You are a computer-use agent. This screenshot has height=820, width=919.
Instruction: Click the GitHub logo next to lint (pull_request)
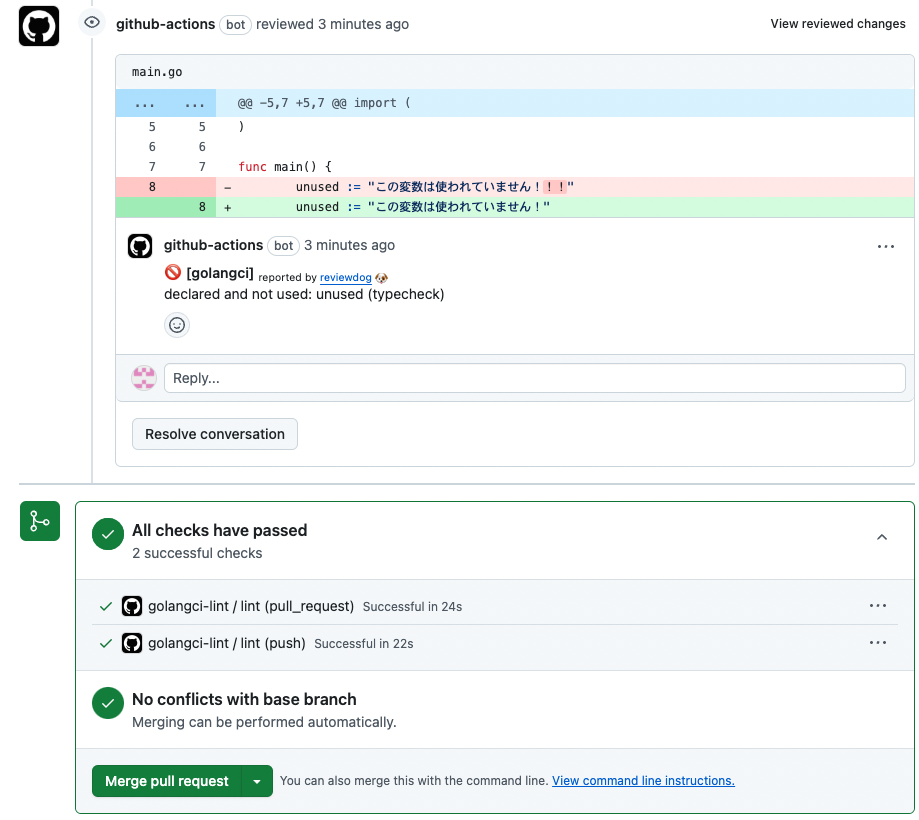coord(132,606)
